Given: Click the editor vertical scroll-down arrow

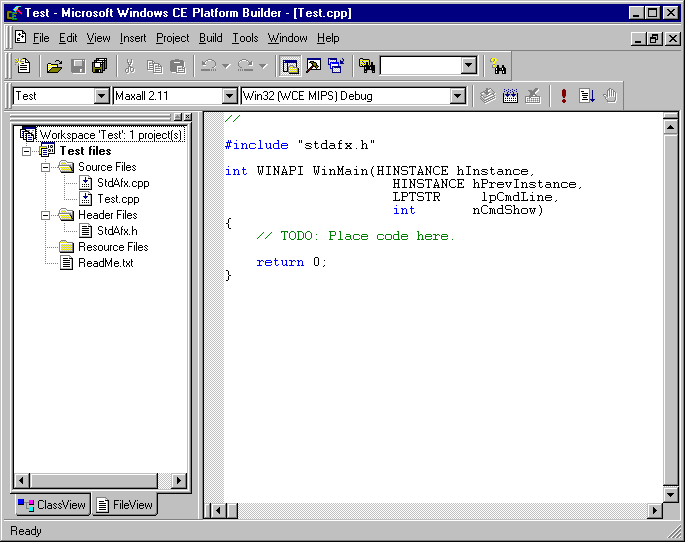Looking at the screenshot, I should point(670,495).
